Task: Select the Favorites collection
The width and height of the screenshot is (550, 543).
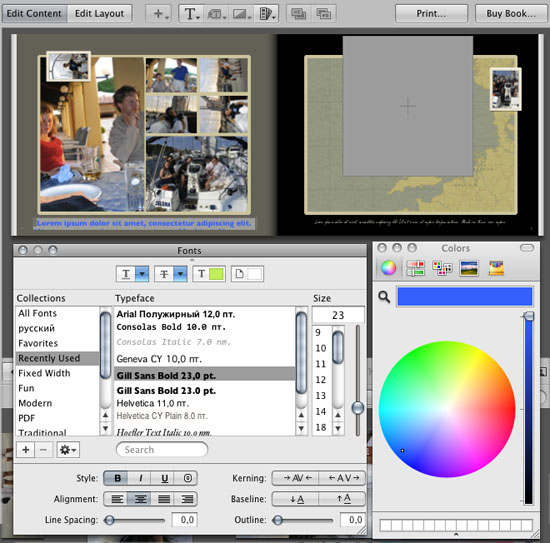Action: click(x=38, y=343)
